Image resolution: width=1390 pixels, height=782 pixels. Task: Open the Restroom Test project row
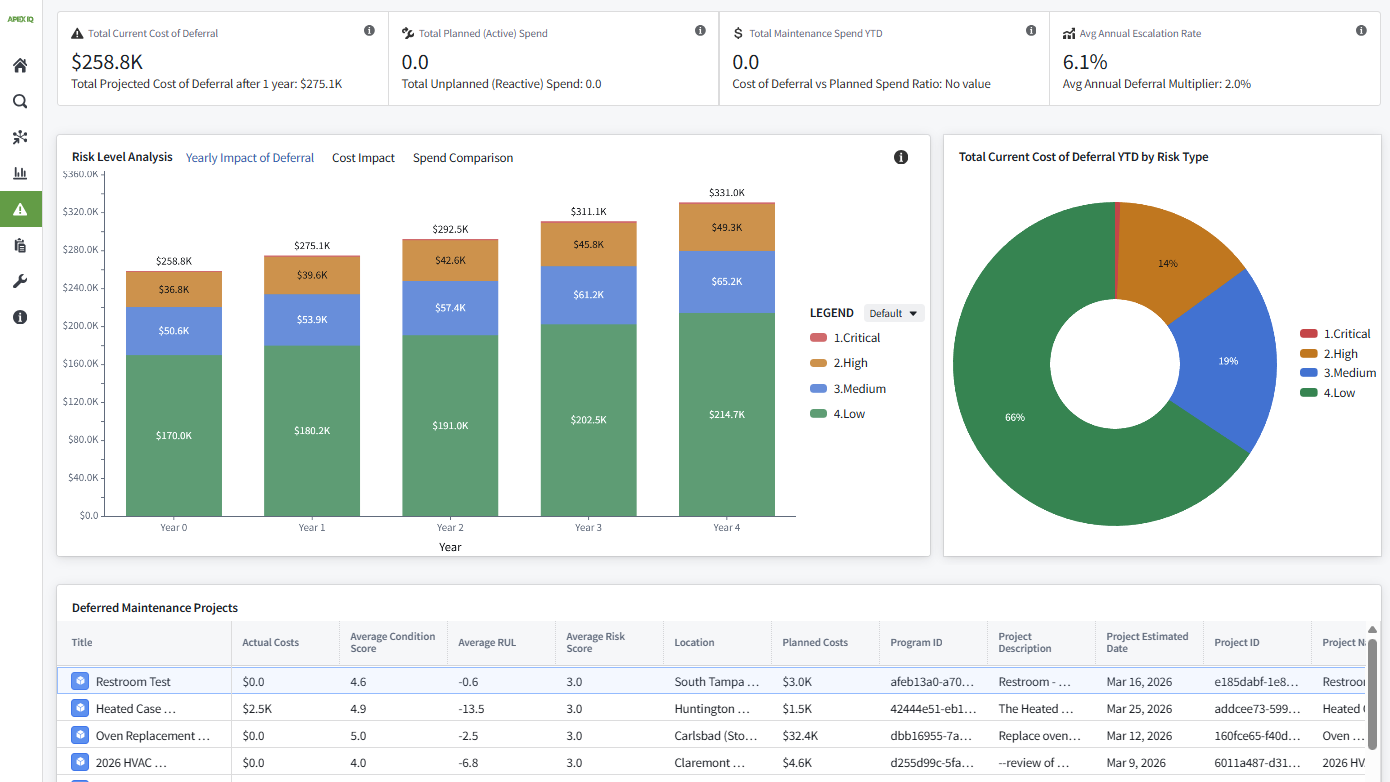pos(712,681)
